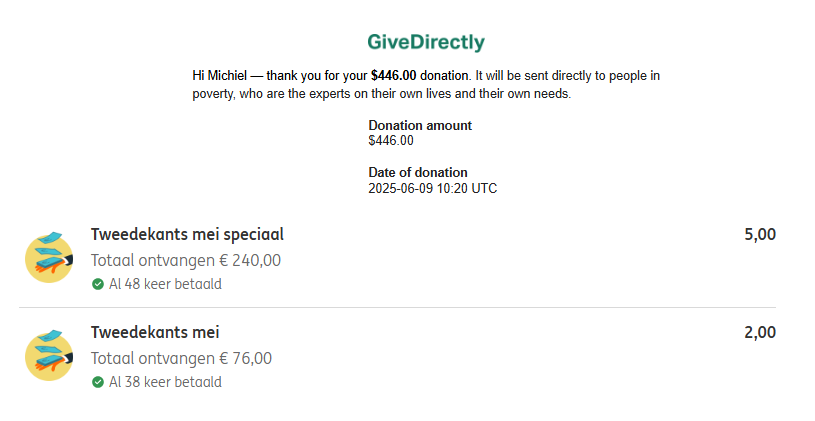Open the Tweedekants mei speciaal money icon
This screenshot has width=815, height=421.
tap(49, 257)
